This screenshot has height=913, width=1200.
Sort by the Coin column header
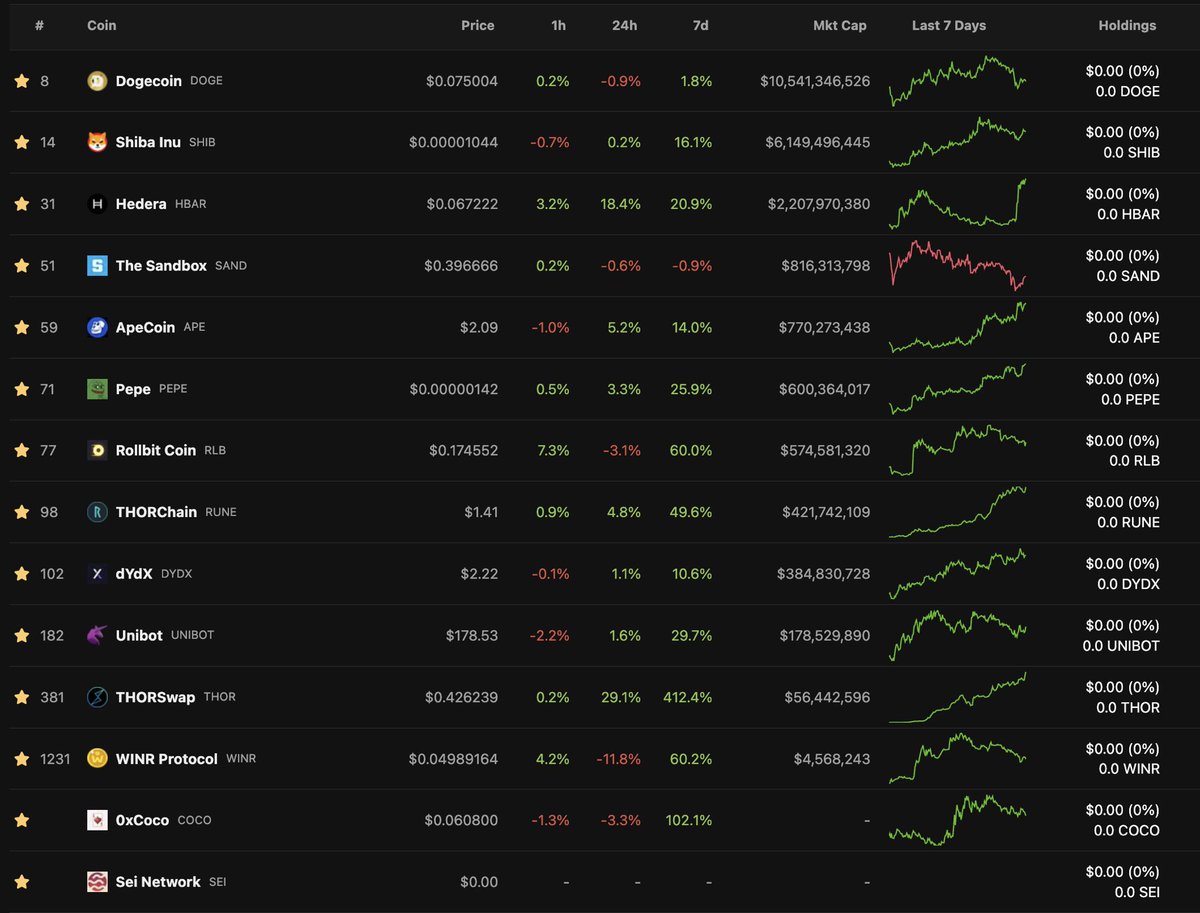(x=102, y=26)
